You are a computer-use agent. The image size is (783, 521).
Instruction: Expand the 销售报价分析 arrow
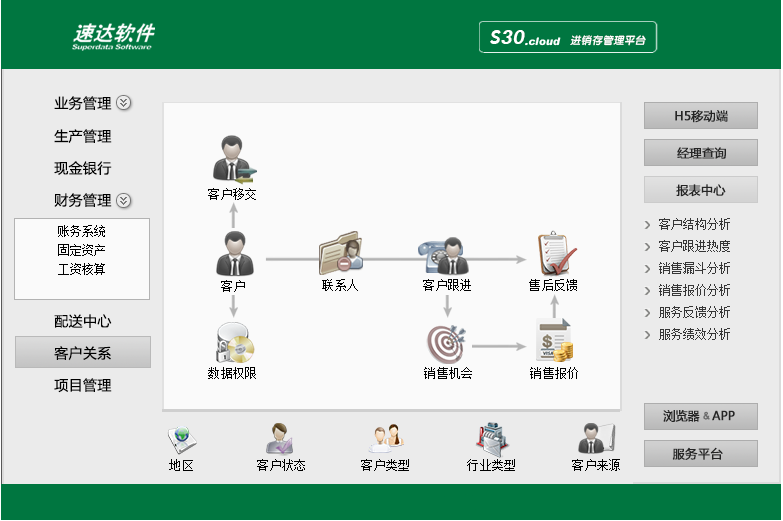pos(648,291)
